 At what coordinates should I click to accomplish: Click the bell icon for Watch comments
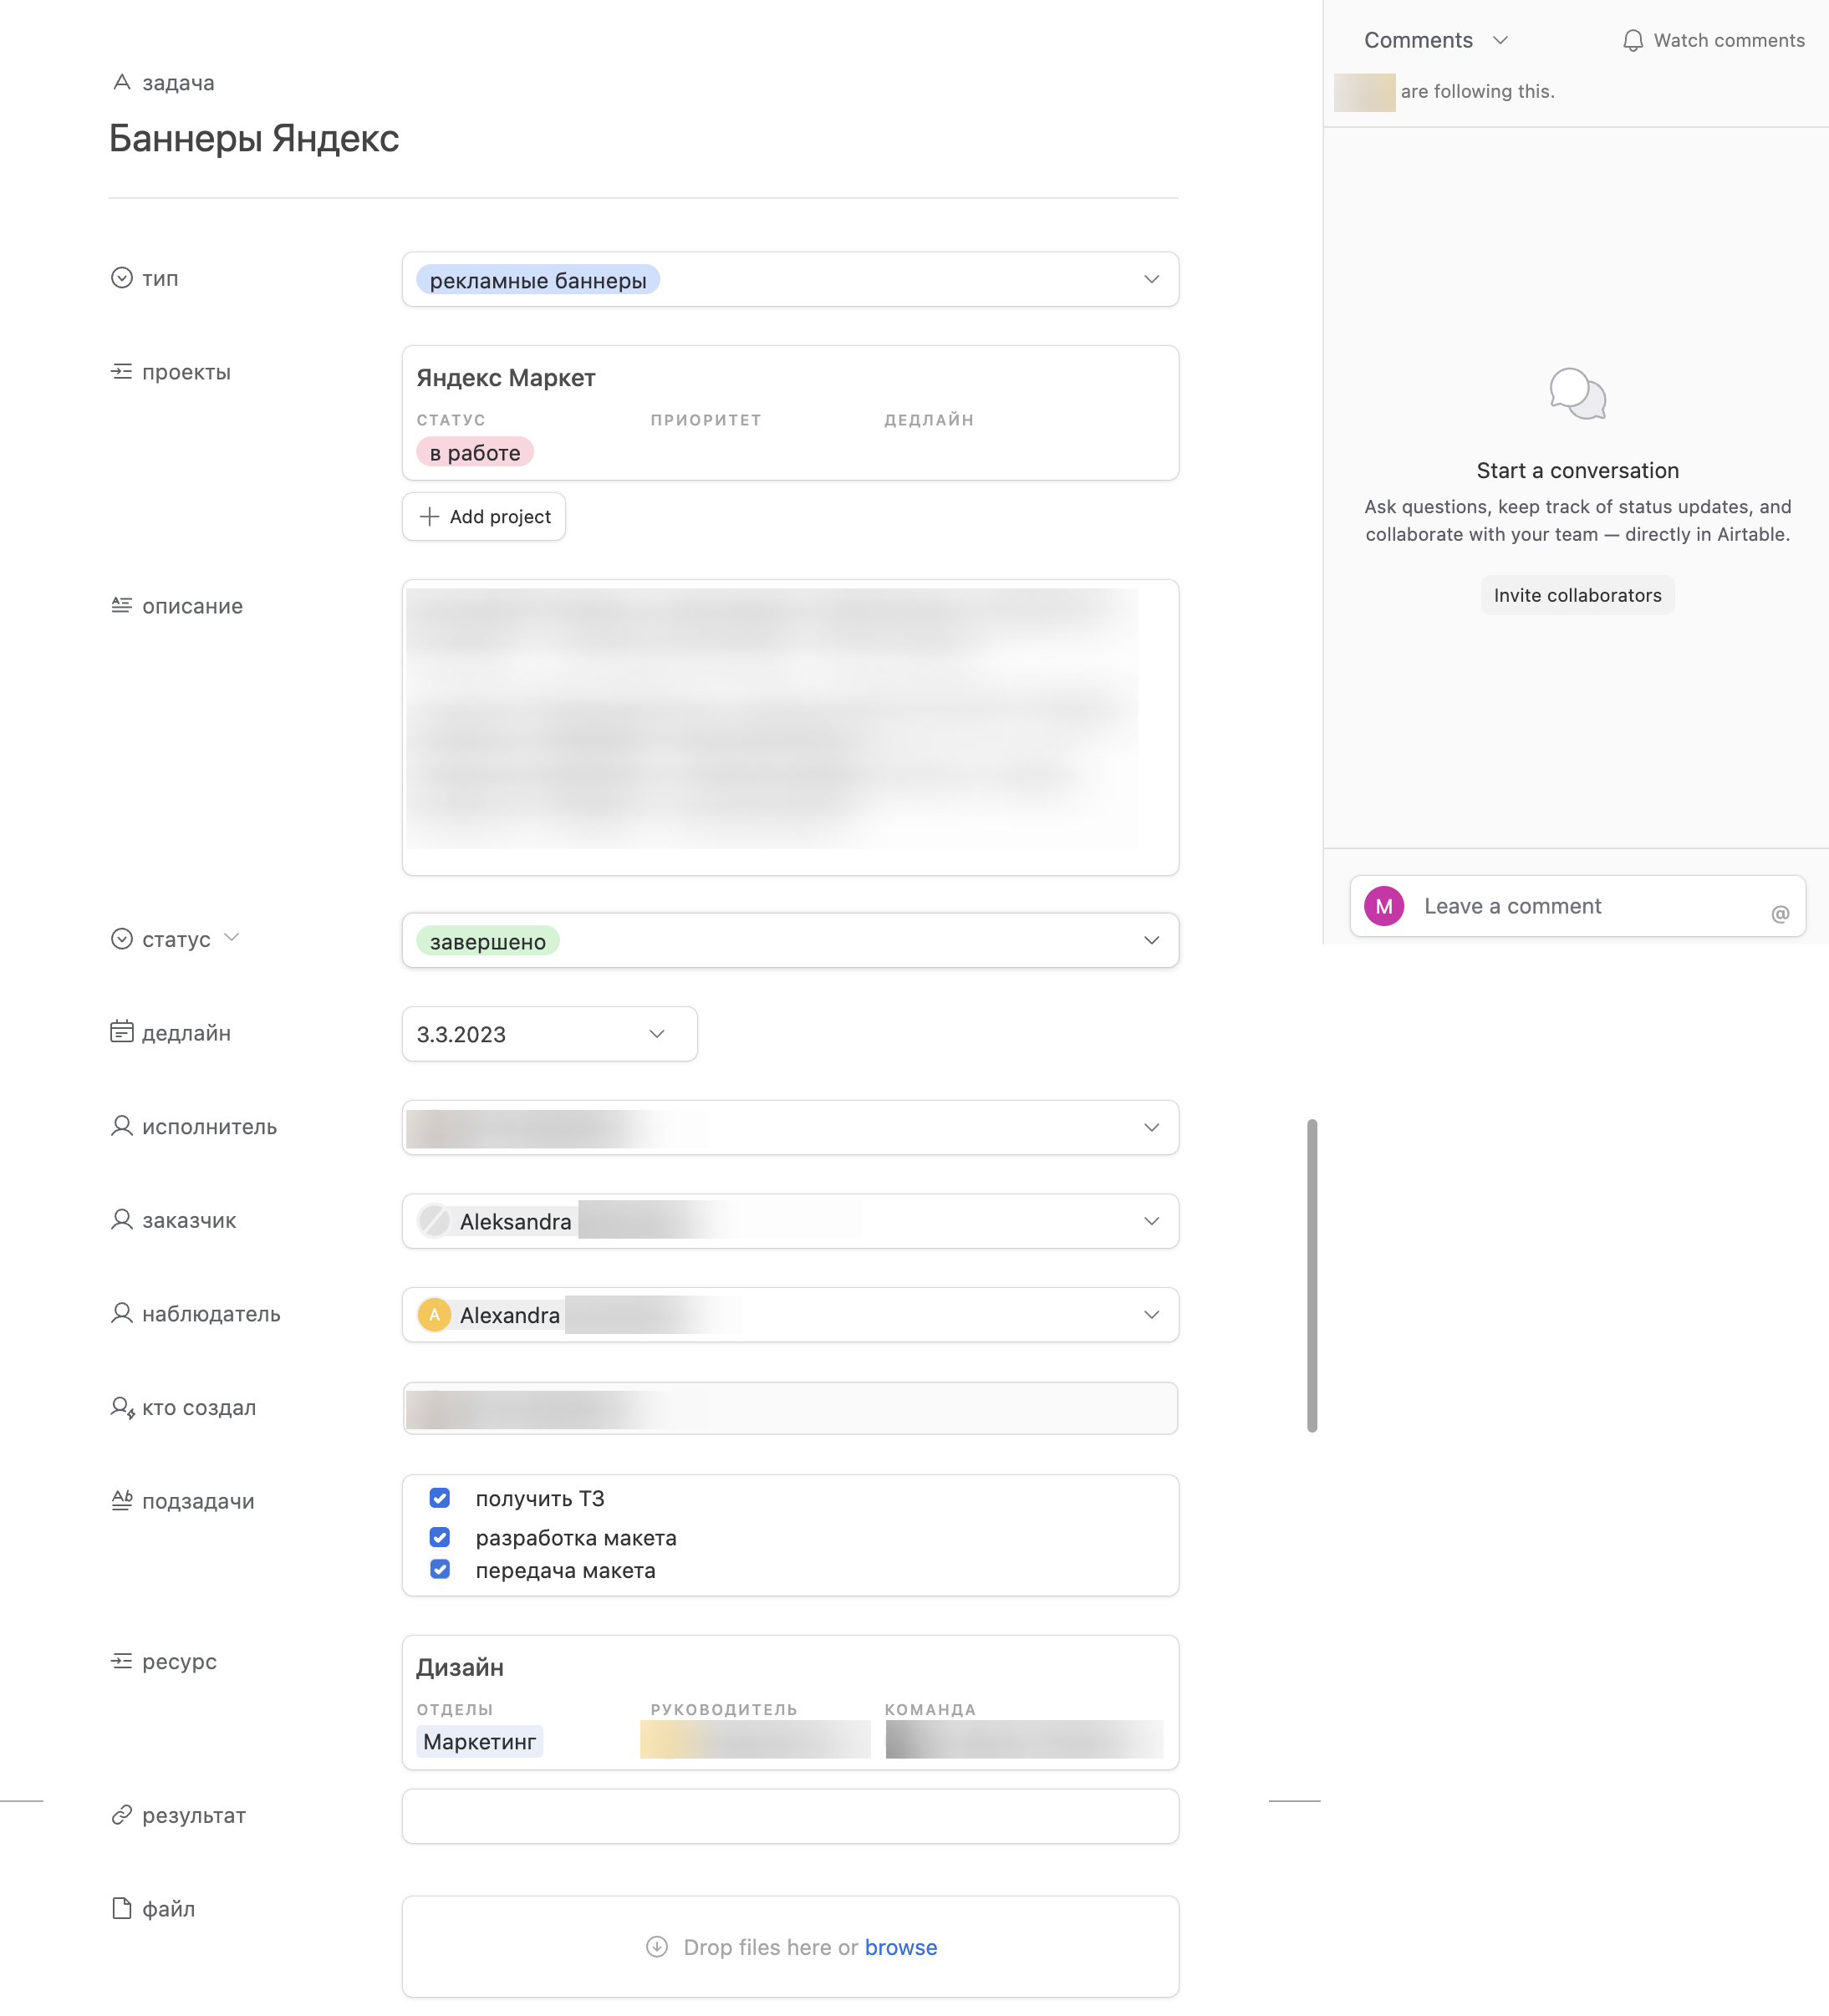[x=1632, y=41]
